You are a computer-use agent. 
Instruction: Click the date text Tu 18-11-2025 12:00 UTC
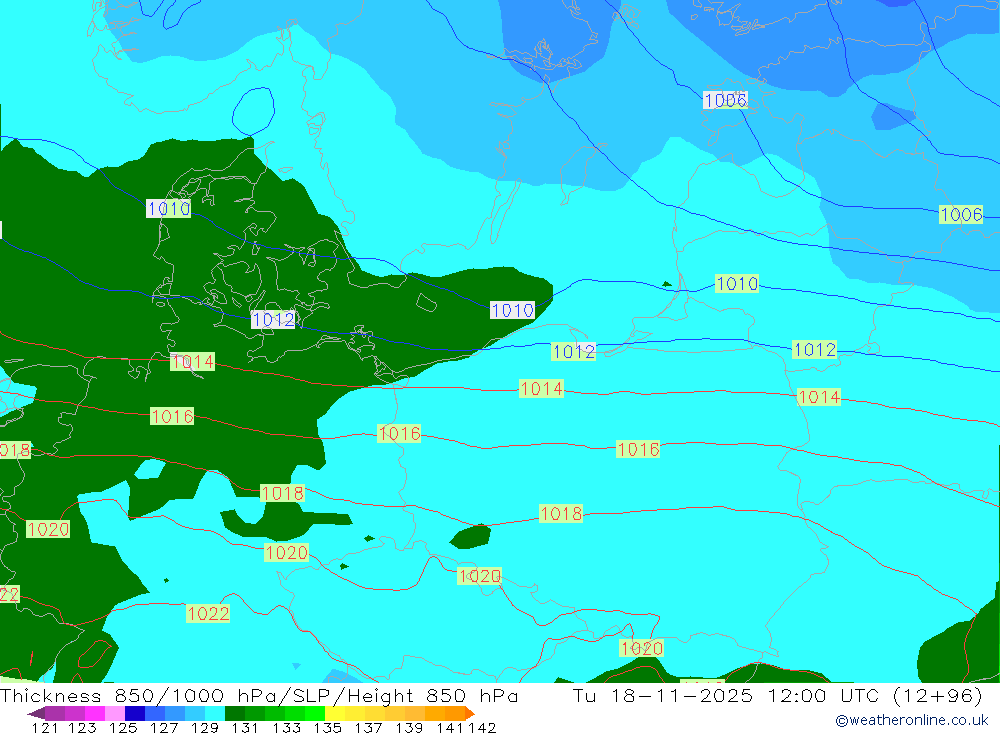[x=726, y=695]
